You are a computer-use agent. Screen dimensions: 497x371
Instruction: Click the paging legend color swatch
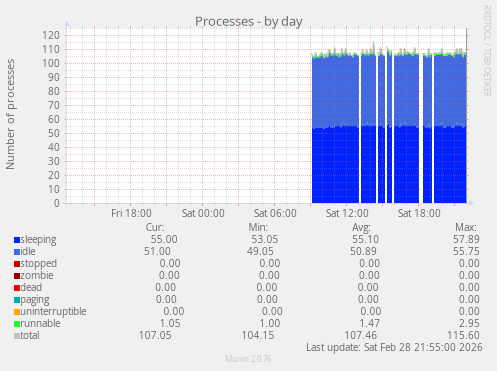pyautogui.click(x=17, y=300)
